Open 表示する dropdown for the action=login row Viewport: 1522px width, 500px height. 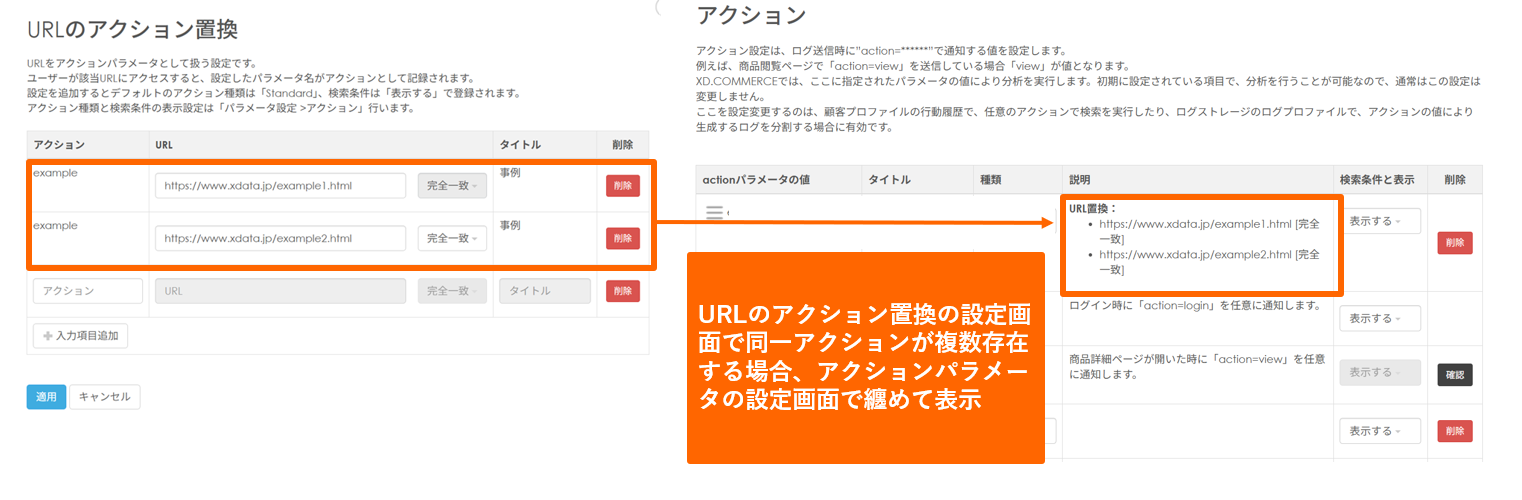pyautogui.click(x=1379, y=319)
